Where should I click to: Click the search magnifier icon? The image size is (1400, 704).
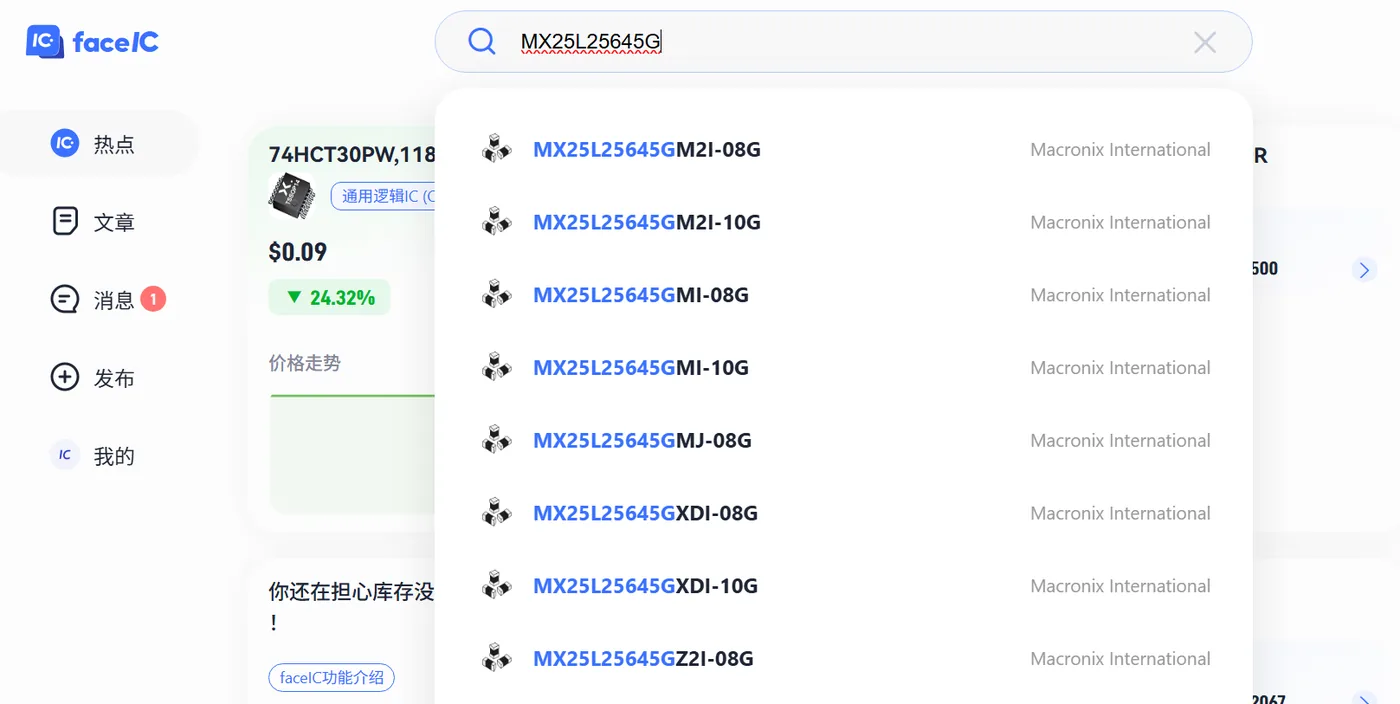click(482, 41)
